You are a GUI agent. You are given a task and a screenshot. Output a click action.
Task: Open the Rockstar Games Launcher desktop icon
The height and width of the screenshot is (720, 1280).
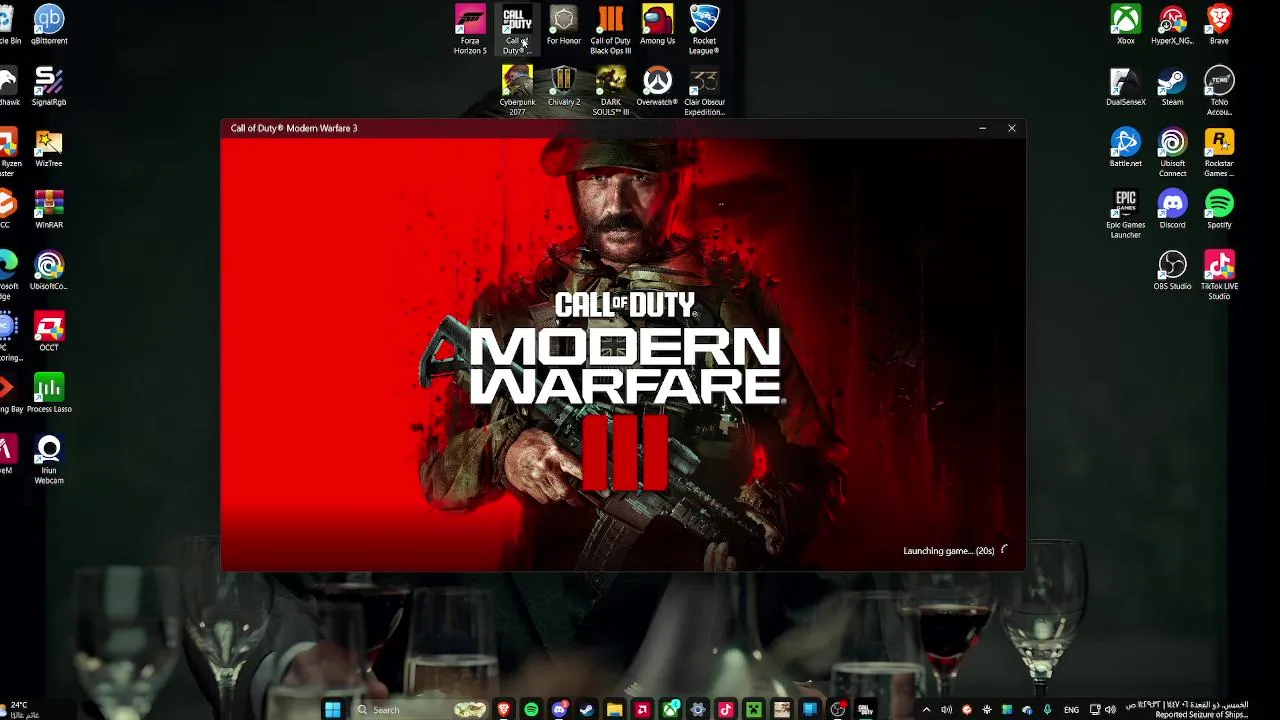[1219, 153]
